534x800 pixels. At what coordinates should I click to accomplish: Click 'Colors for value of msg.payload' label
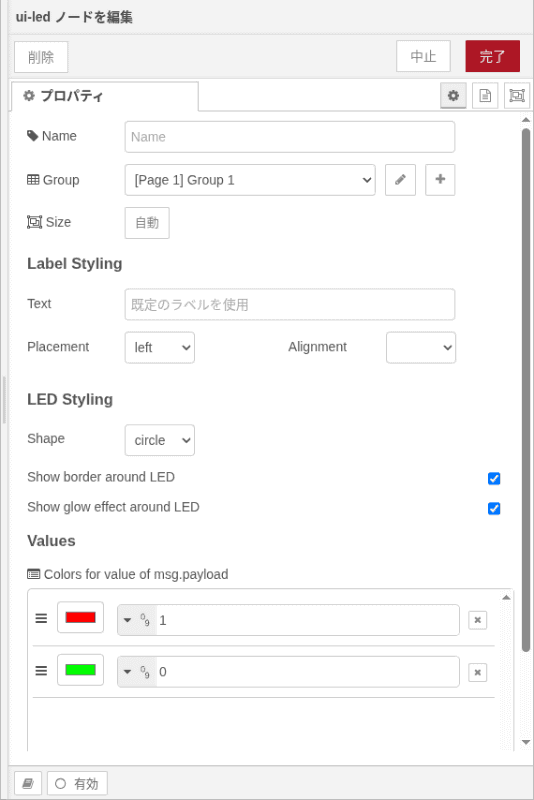pos(136,574)
